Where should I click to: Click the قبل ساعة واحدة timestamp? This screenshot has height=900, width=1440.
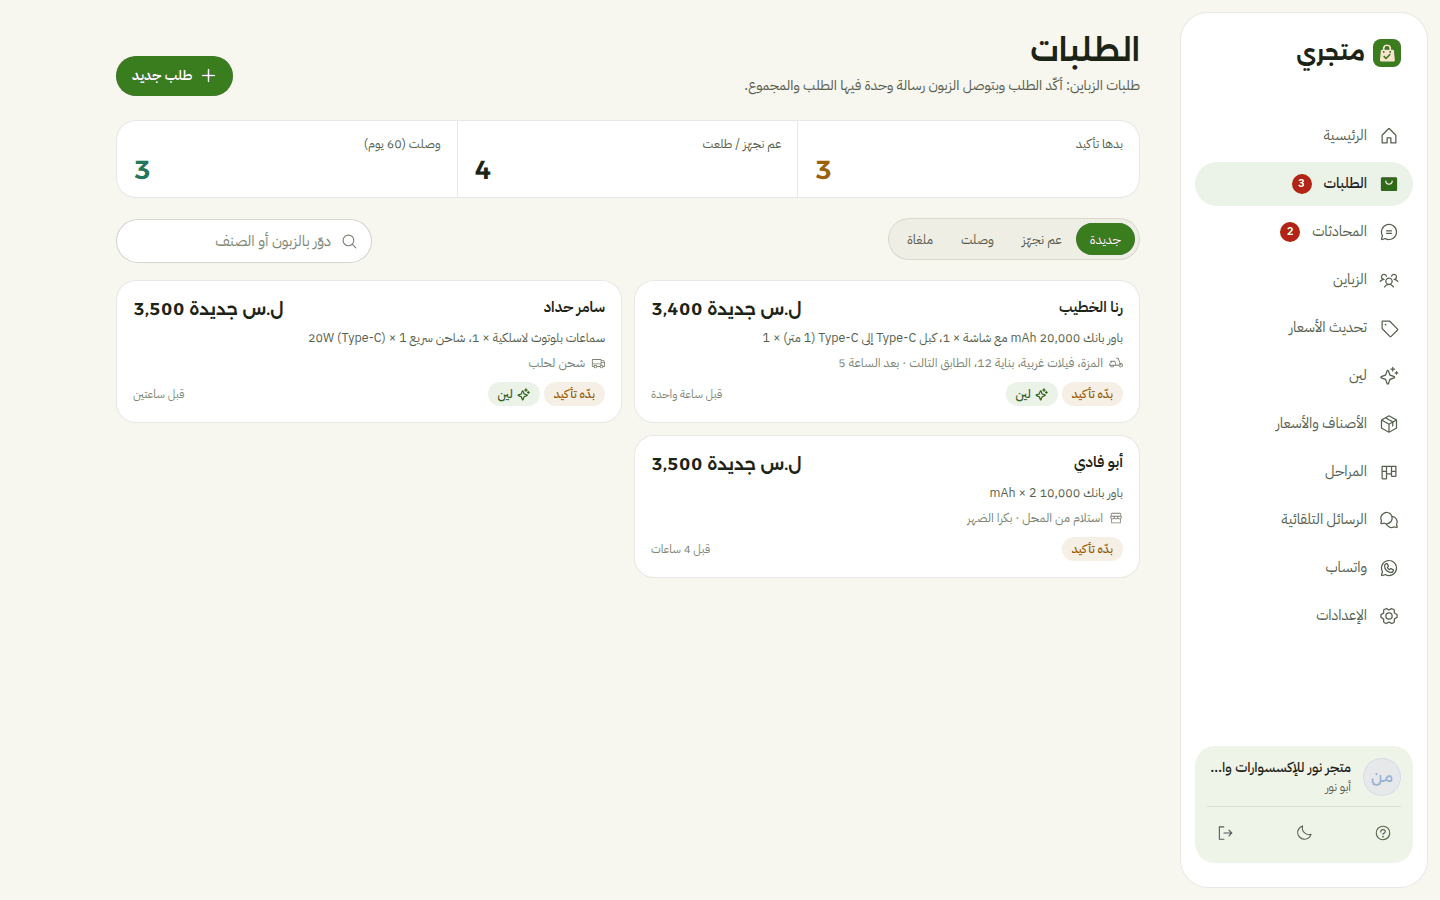point(687,395)
